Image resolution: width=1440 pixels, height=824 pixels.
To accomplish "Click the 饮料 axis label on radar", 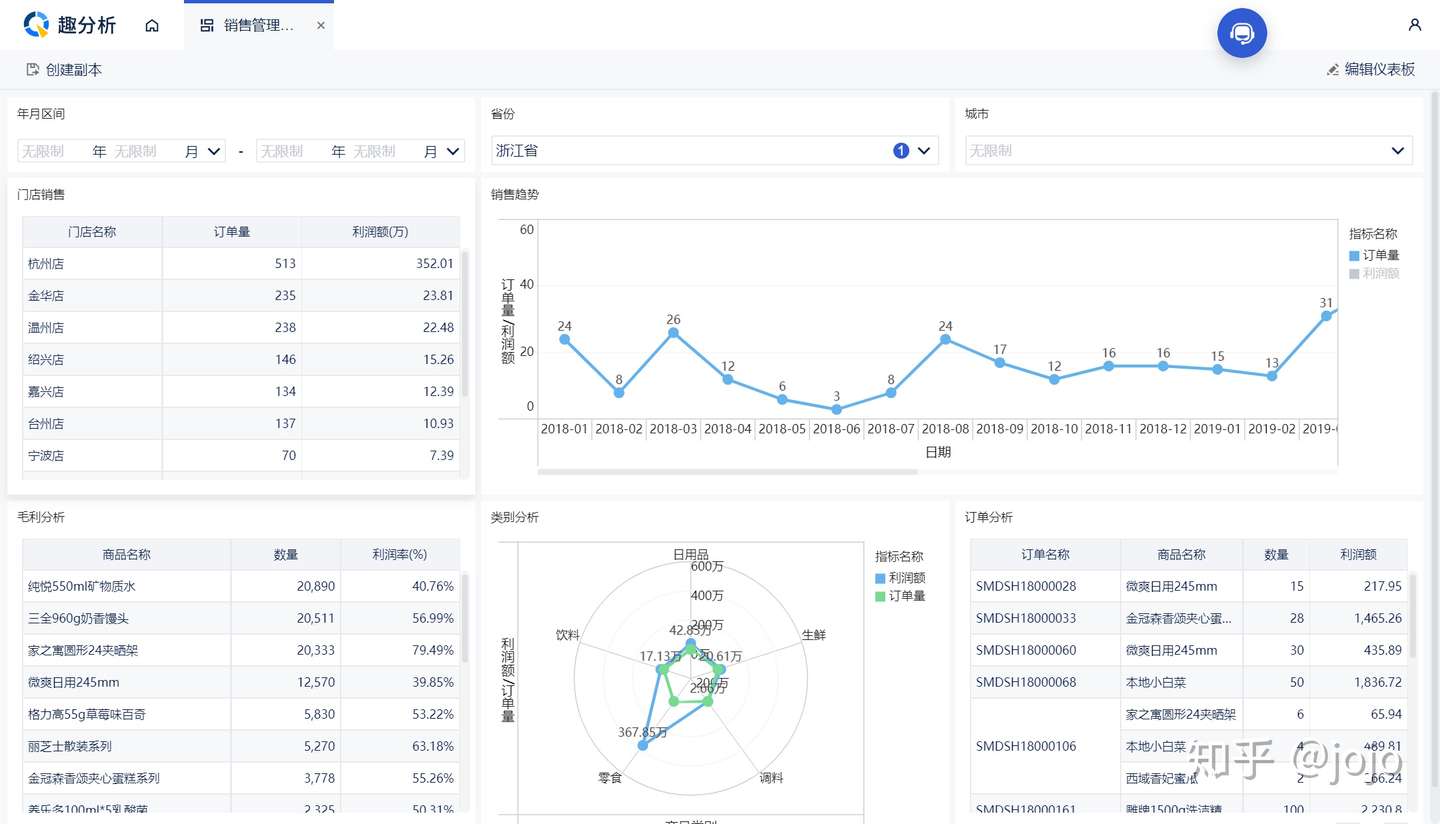I will point(567,635).
